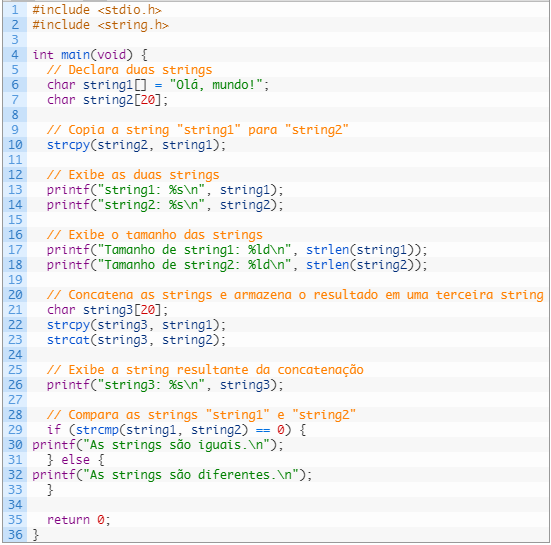Click the strcmp function name on line 29
Image resolution: width=551 pixels, height=545 pixels.
point(97,430)
